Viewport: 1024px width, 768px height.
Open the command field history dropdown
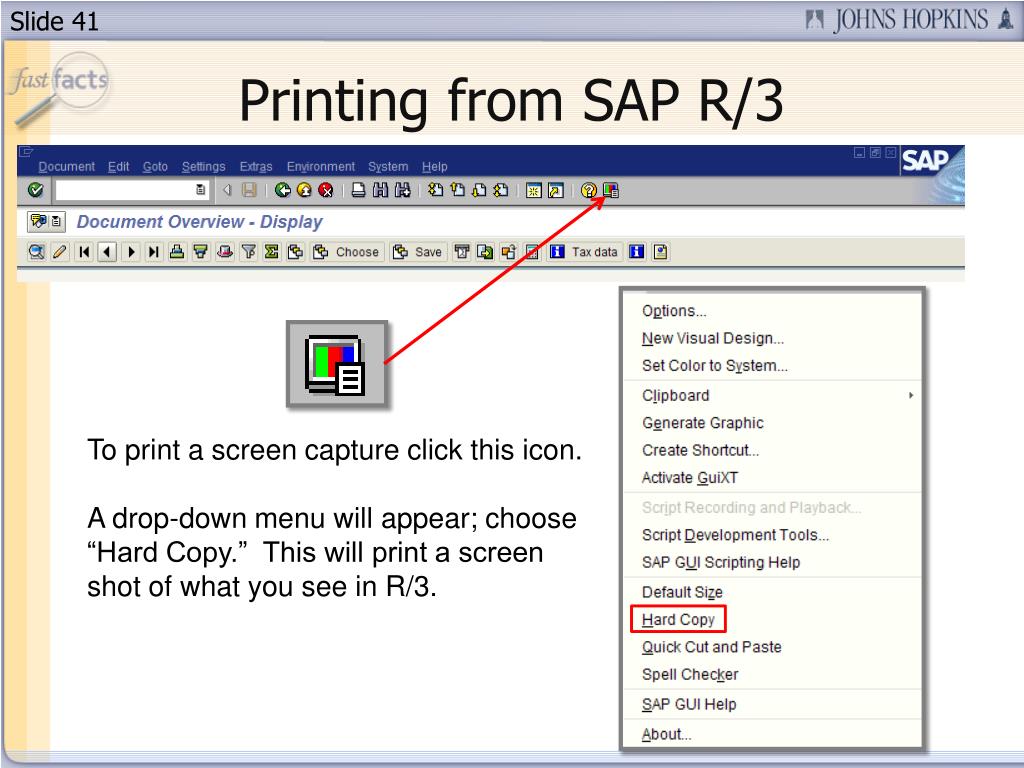coord(200,190)
